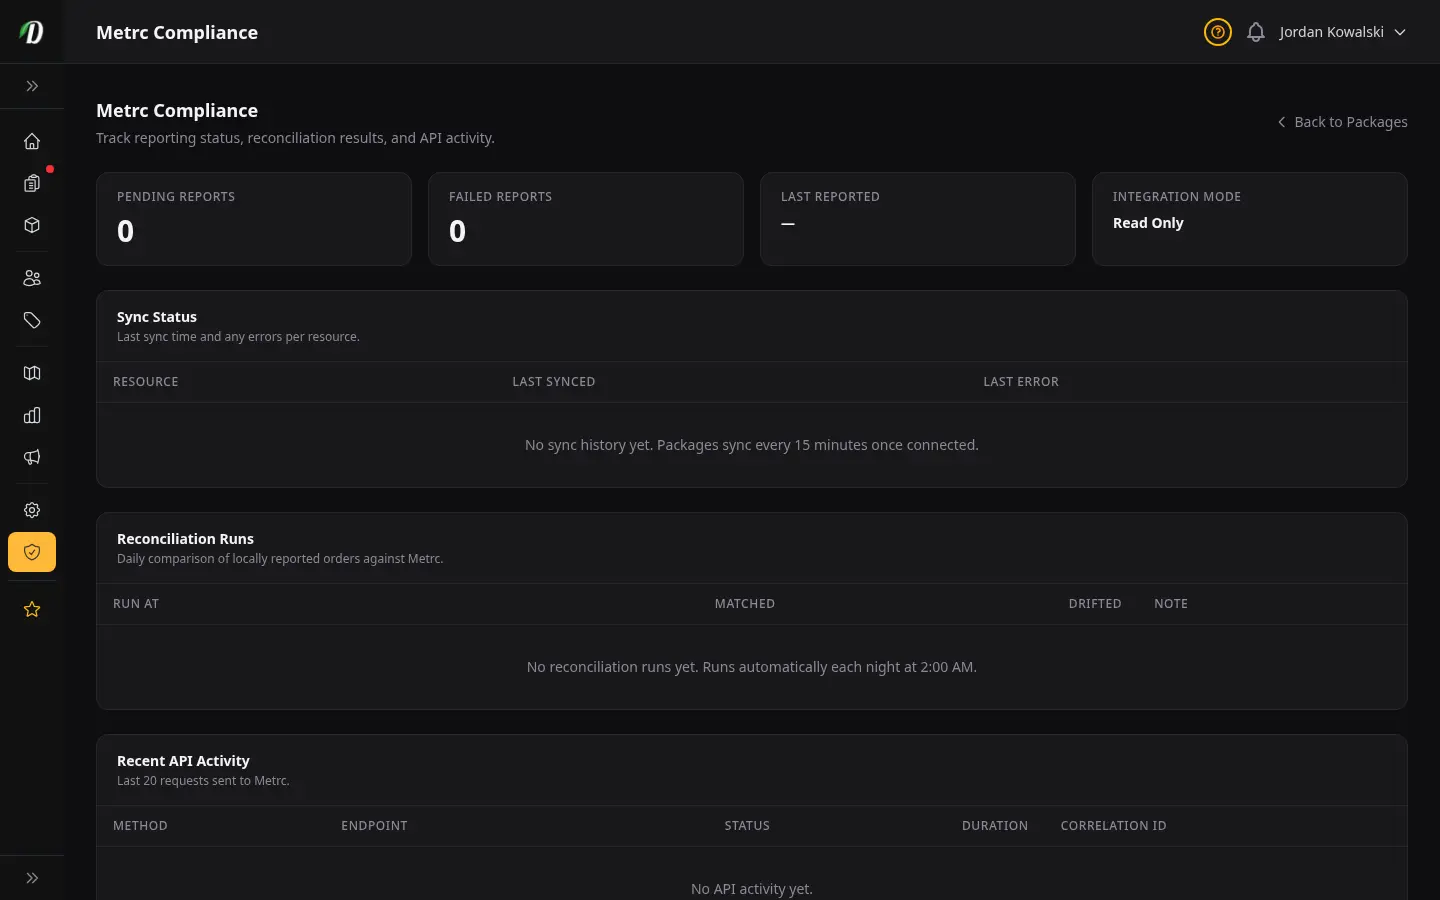1440x900 pixels.
Task: Click the MATCHED column header
Action: [x=745, y=604]
